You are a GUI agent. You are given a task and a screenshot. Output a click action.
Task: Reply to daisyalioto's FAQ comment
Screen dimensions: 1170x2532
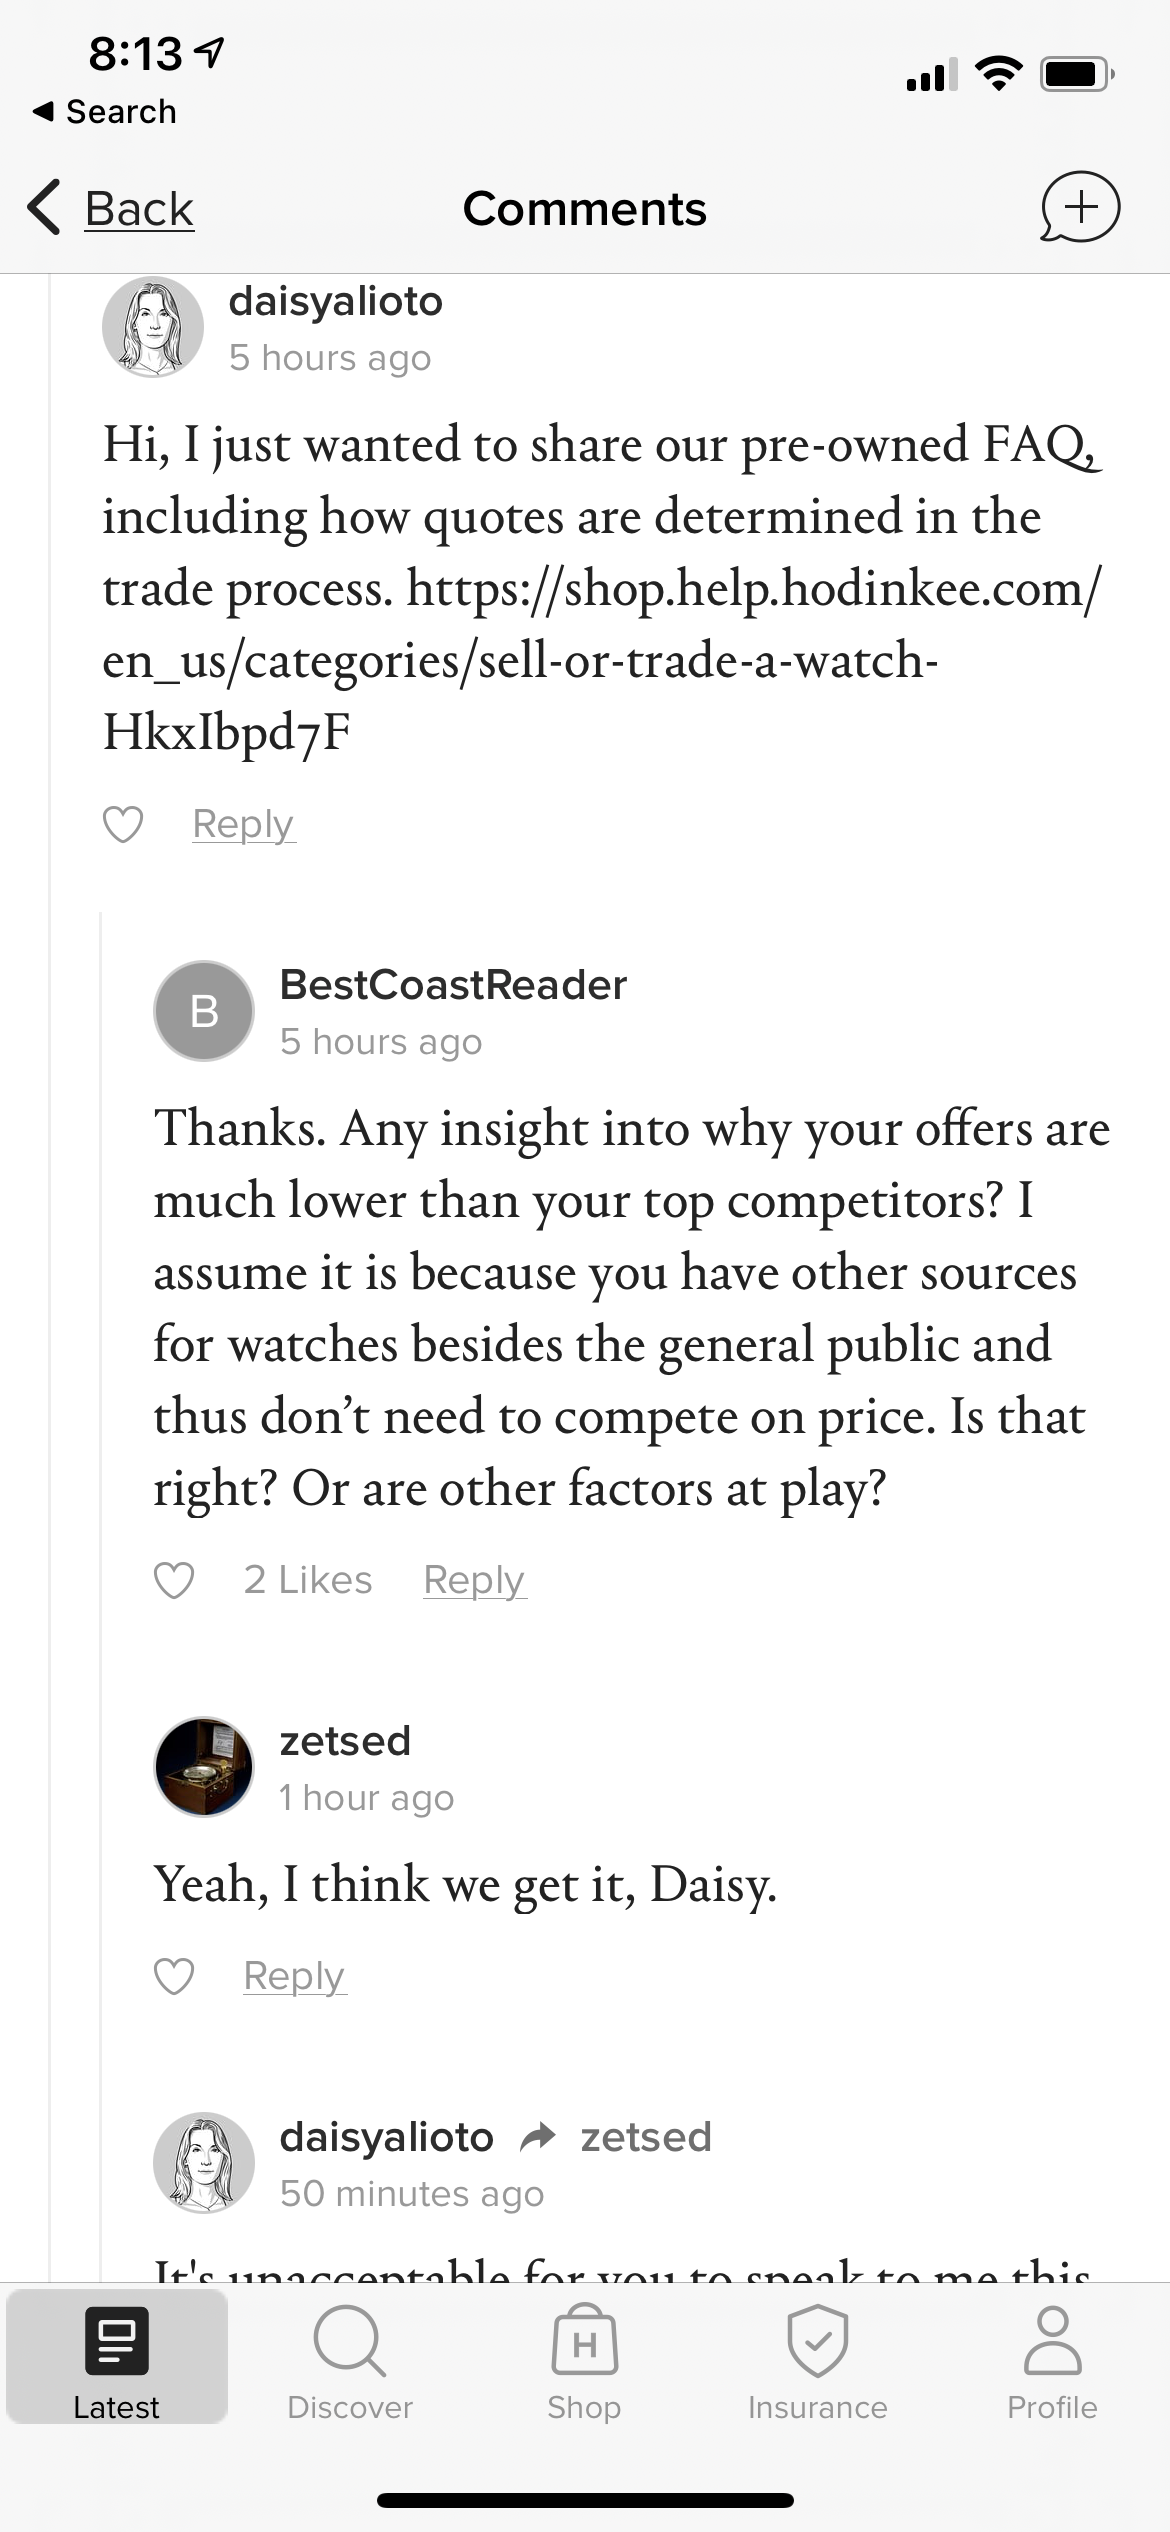(243, 825)
